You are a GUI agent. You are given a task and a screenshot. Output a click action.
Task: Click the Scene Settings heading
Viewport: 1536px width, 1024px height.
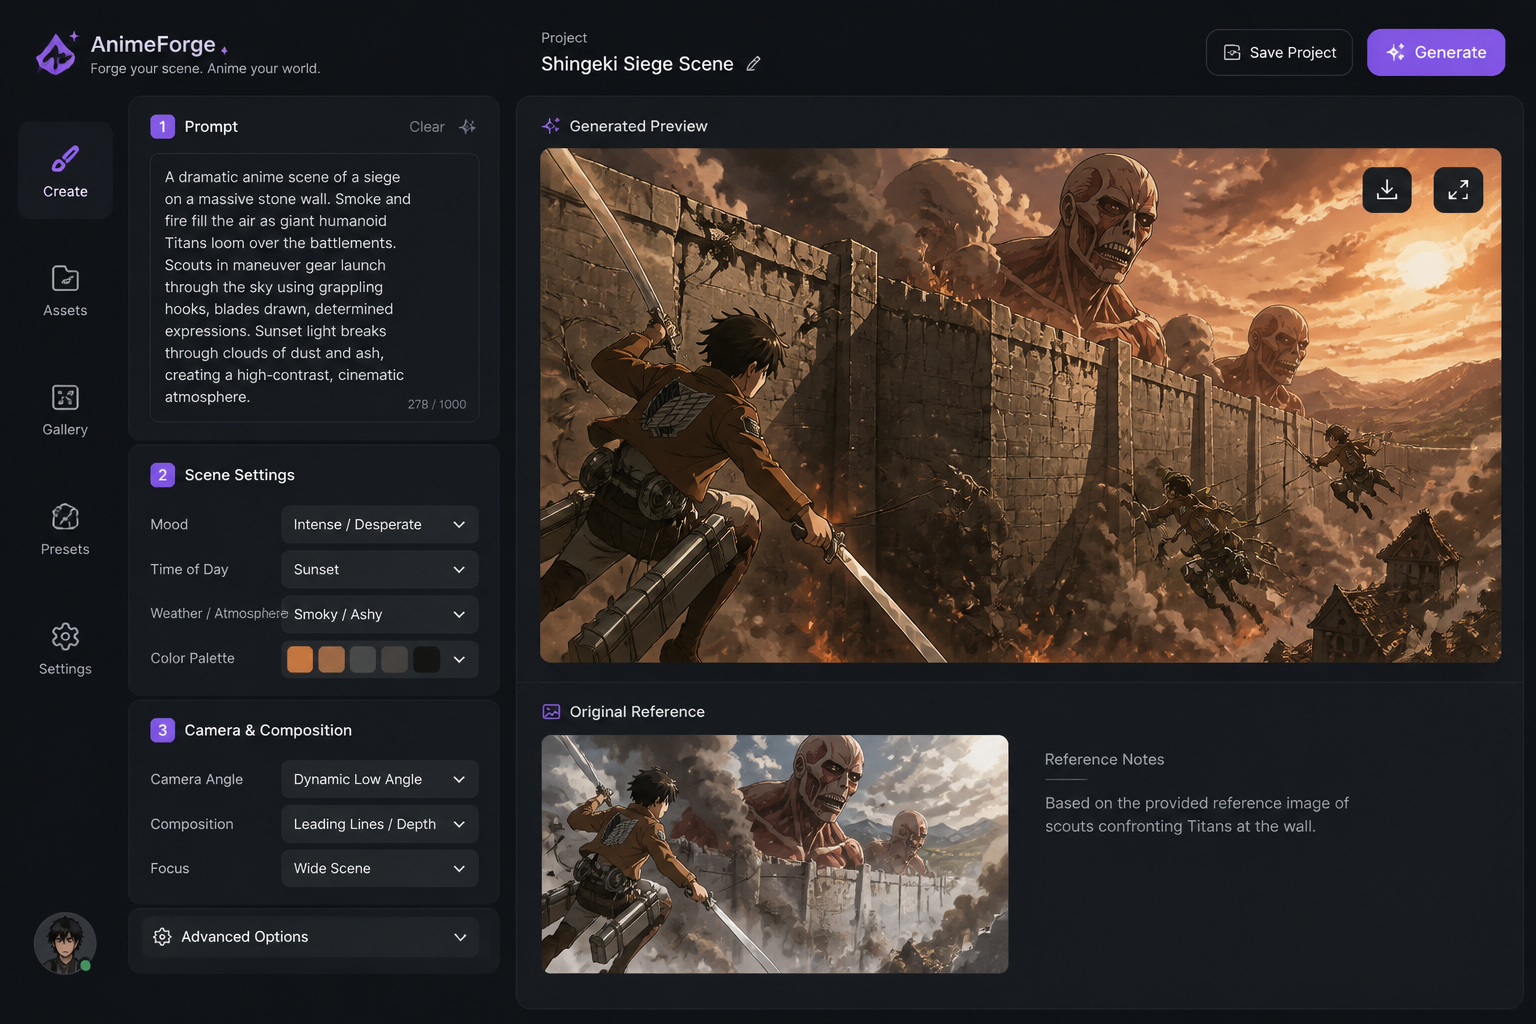240,475
